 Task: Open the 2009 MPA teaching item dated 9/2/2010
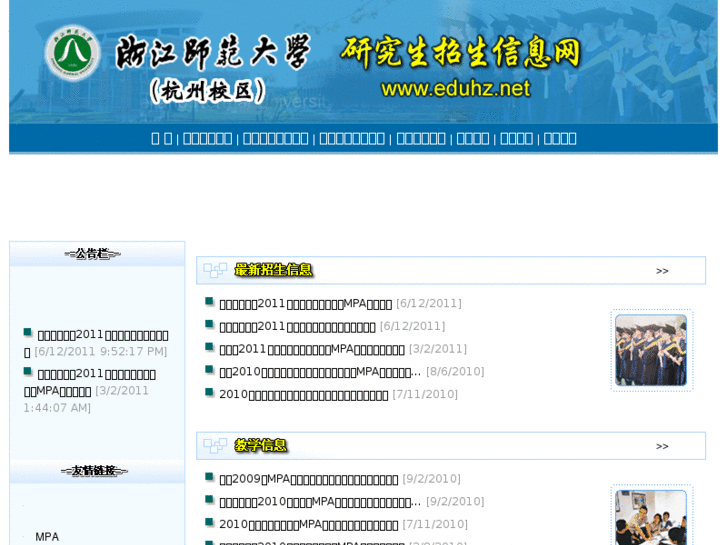[x=308, y=479]
